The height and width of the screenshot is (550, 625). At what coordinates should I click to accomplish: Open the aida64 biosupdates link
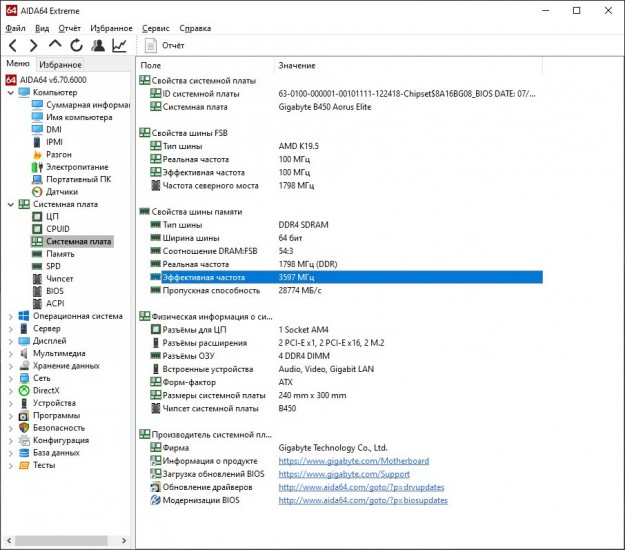coord(361,500)
